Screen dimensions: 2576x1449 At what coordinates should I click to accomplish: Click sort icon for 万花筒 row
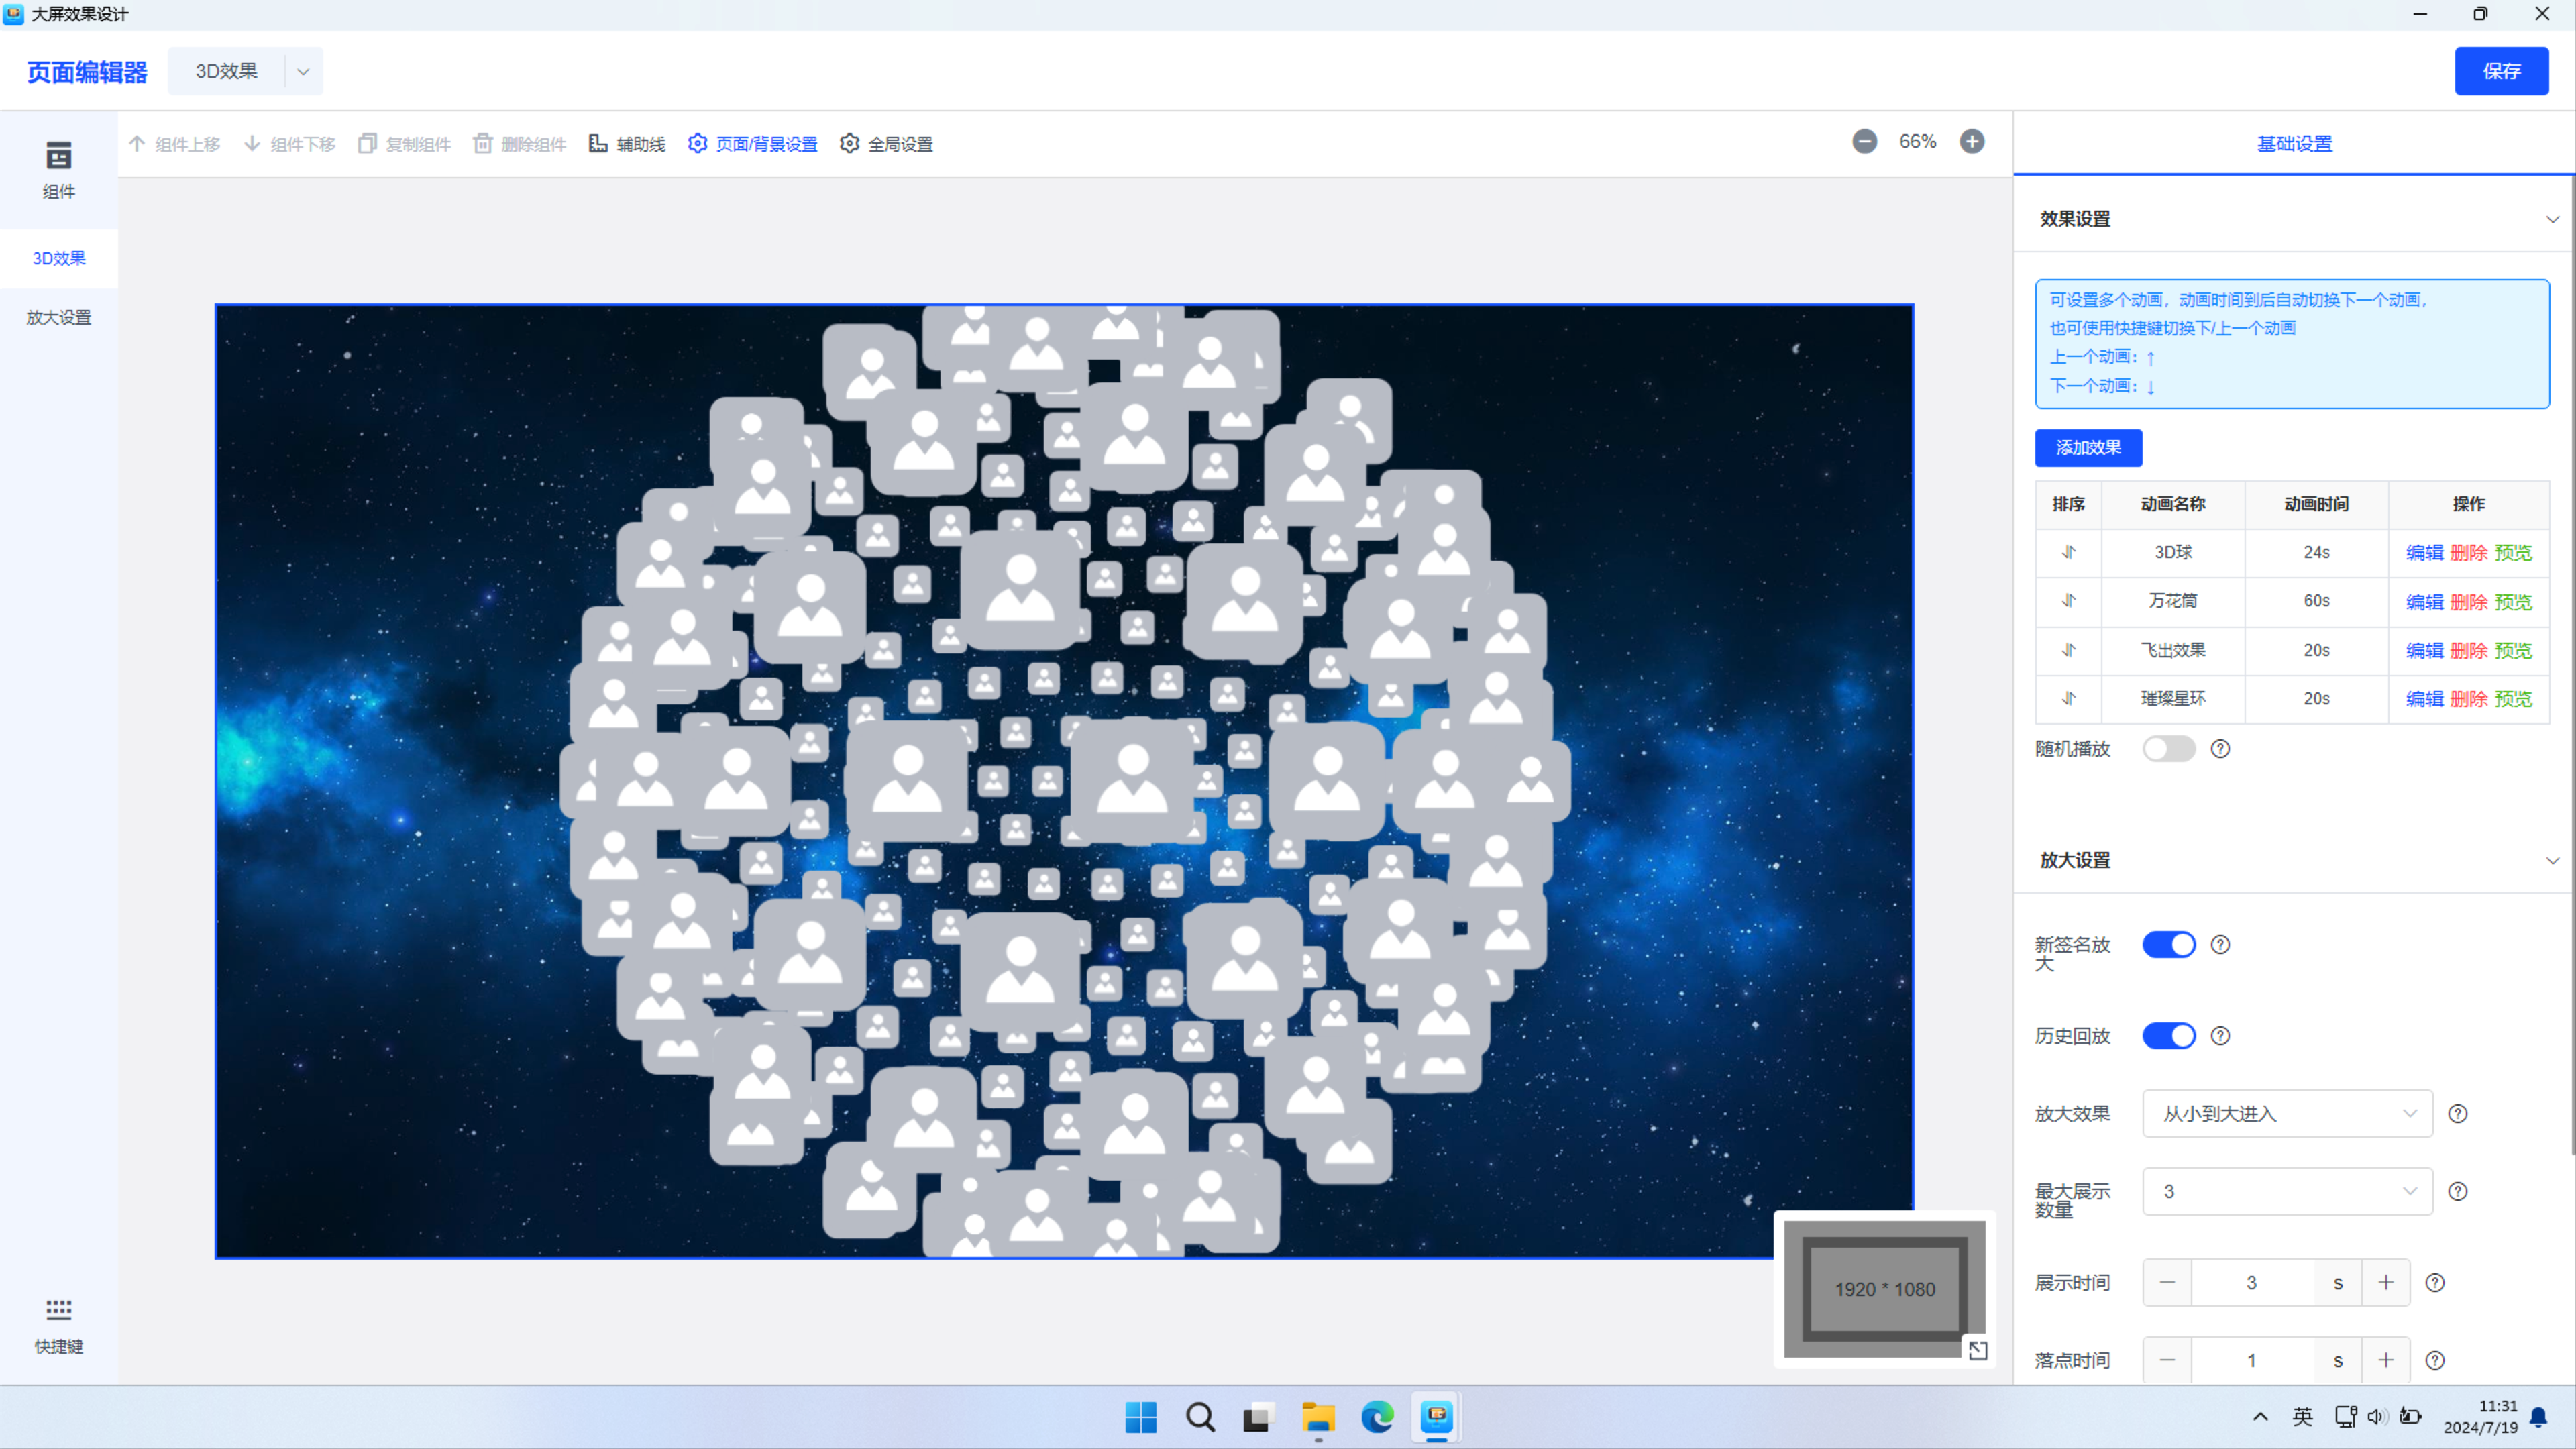coord(2068,601)
